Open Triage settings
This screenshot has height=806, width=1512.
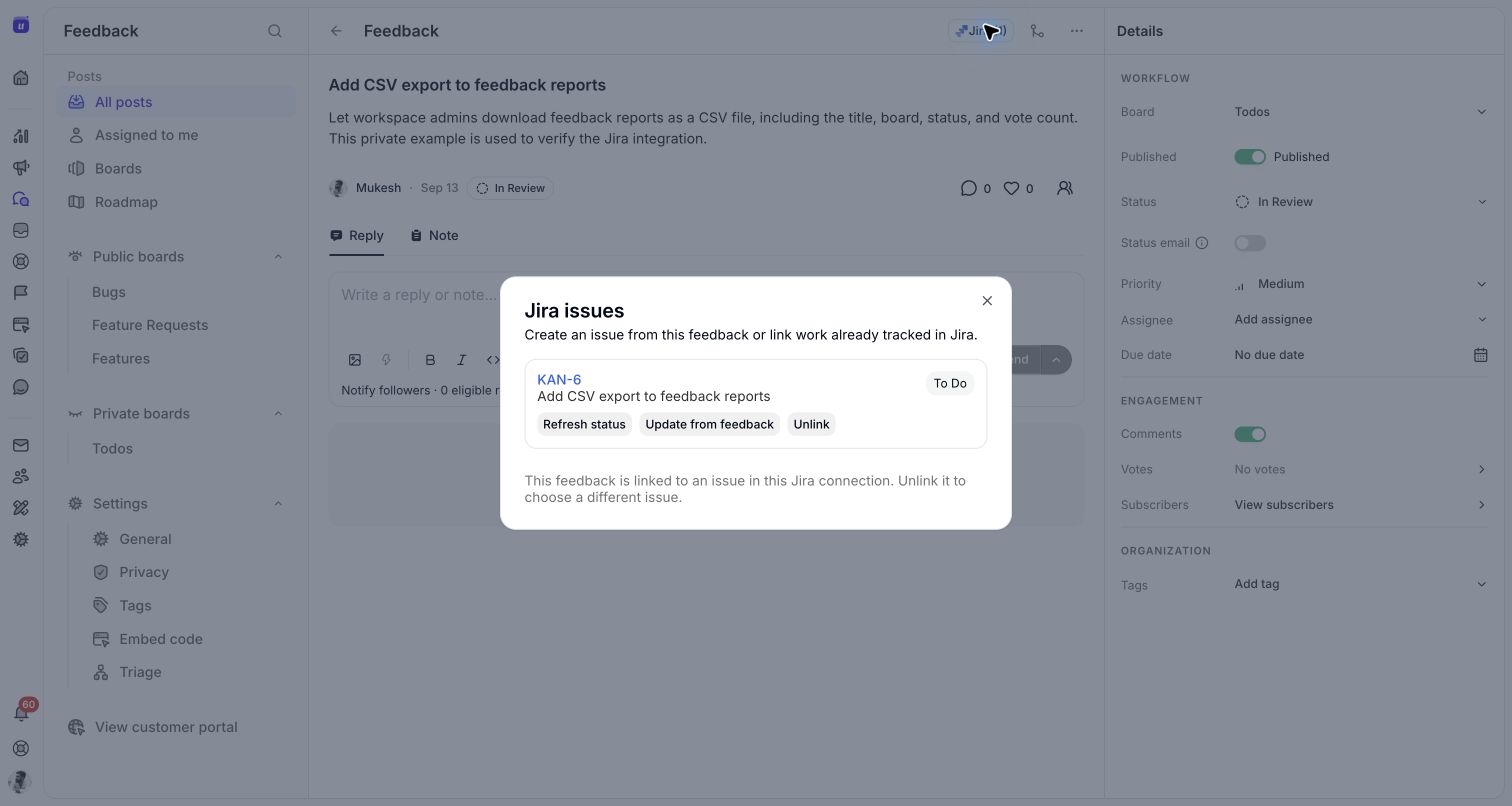click(140, 672)
